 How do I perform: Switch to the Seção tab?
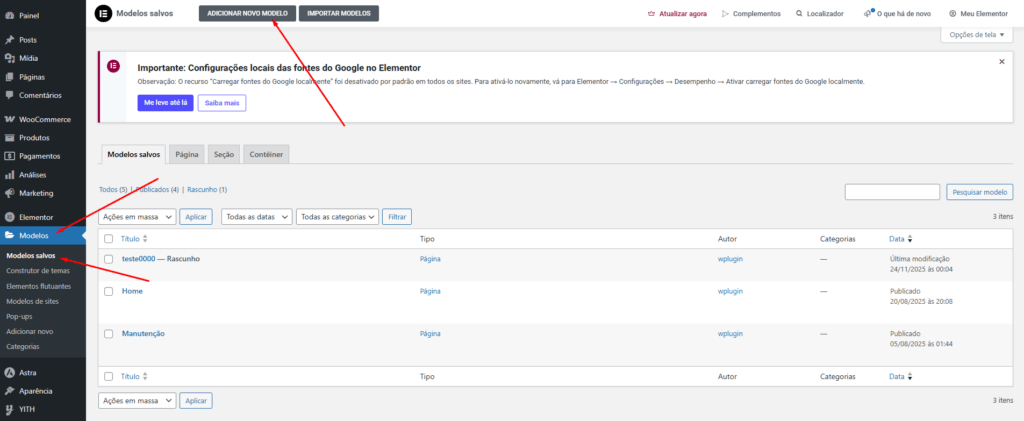(x=224, y=154)
